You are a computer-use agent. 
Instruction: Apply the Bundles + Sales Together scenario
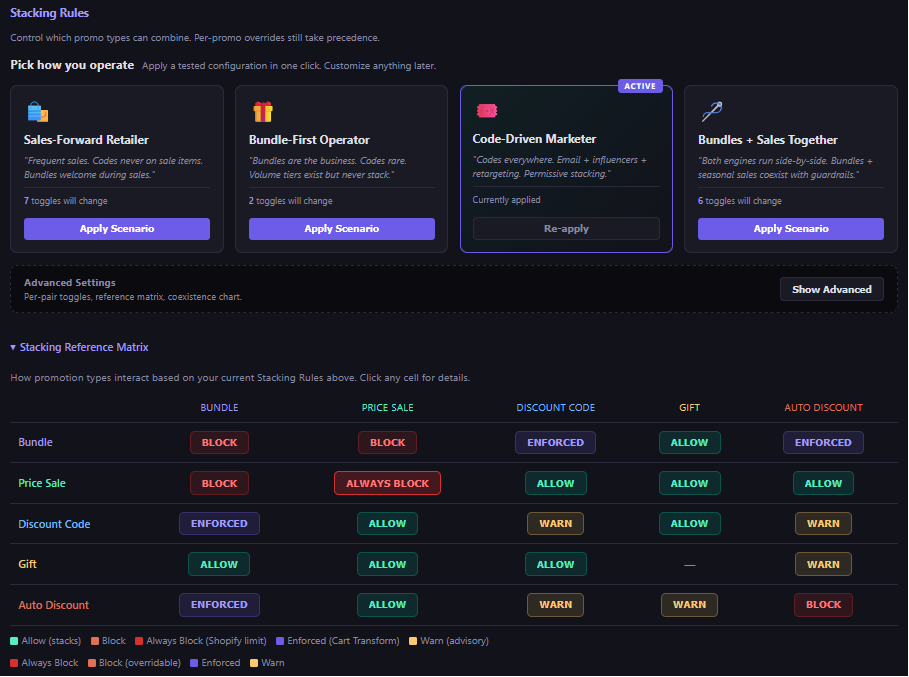coord(791,229)
